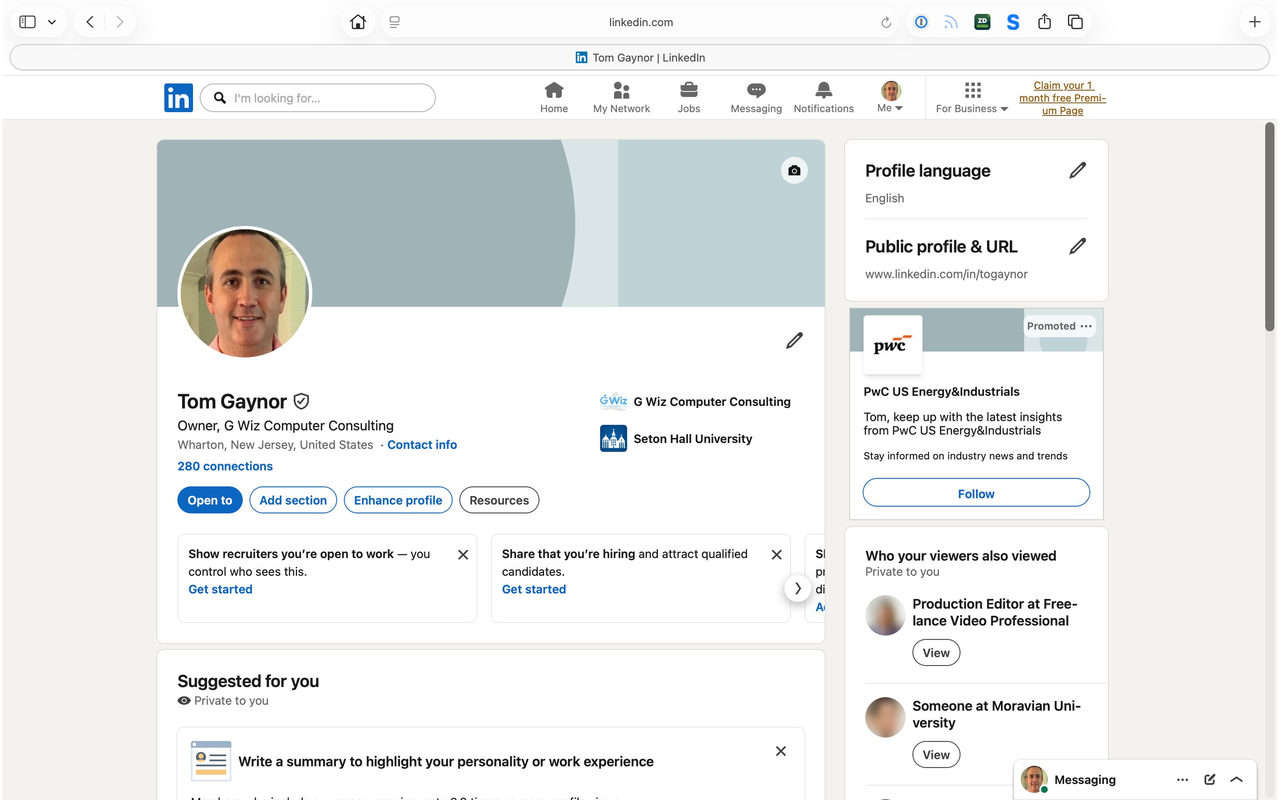Click the Safari home icon
The height and width of the screenshot is (800, 1280).
(358, 22)
